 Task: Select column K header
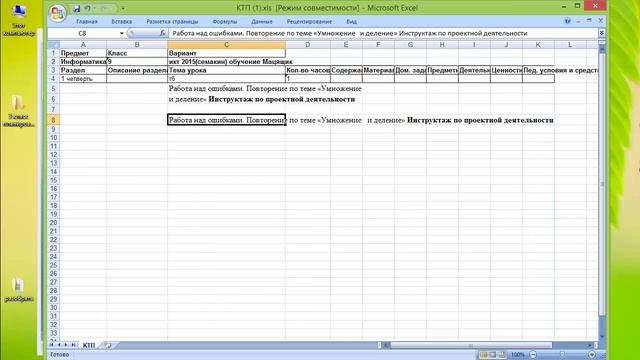tap(538, 44)
